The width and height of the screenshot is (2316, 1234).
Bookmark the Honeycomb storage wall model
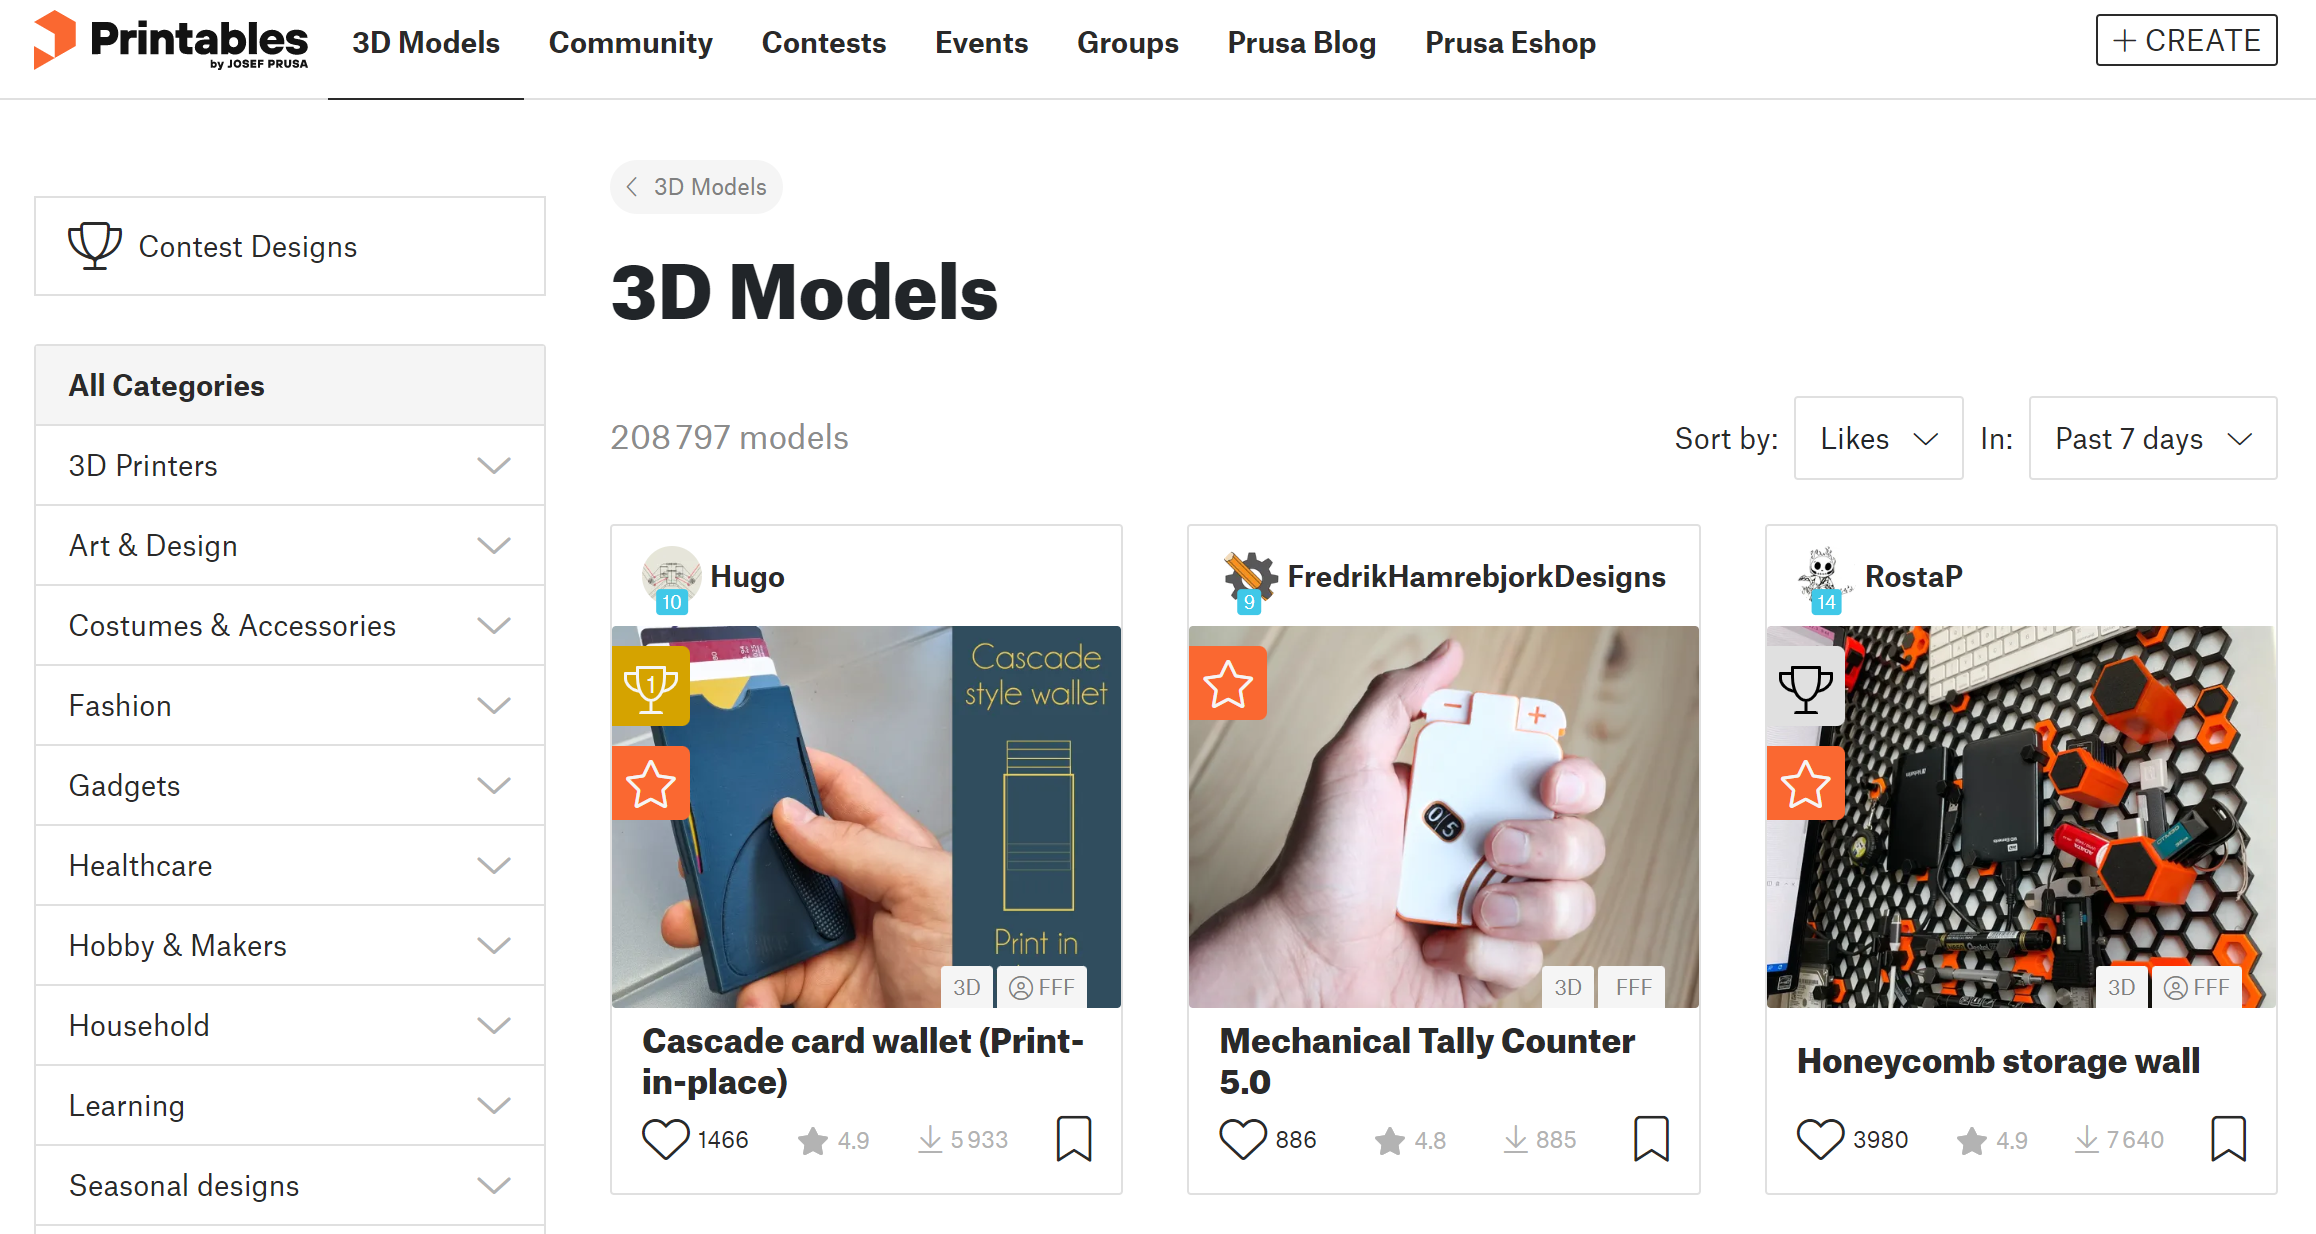coord(2228,1139)
